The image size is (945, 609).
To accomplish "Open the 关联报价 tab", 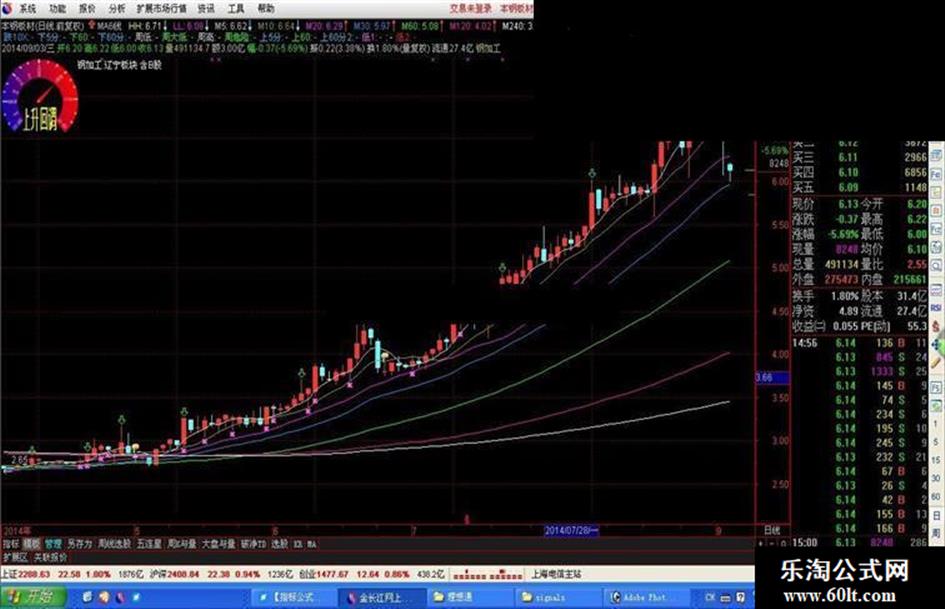I will (49, 557).
